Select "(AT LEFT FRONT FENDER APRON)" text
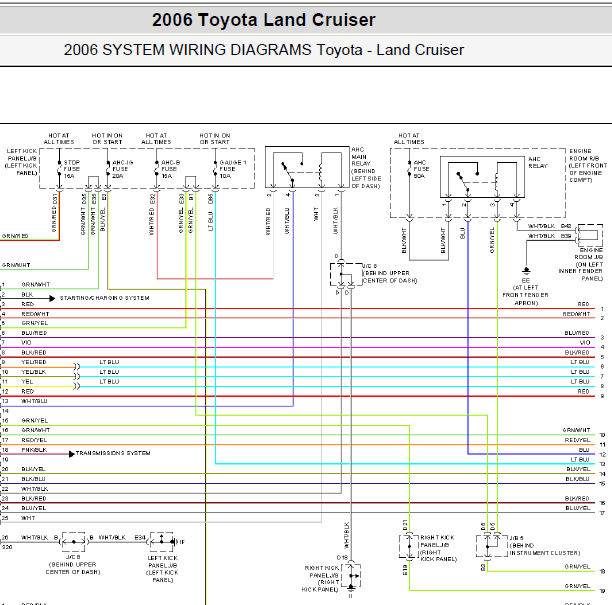 tap(525, 295)
